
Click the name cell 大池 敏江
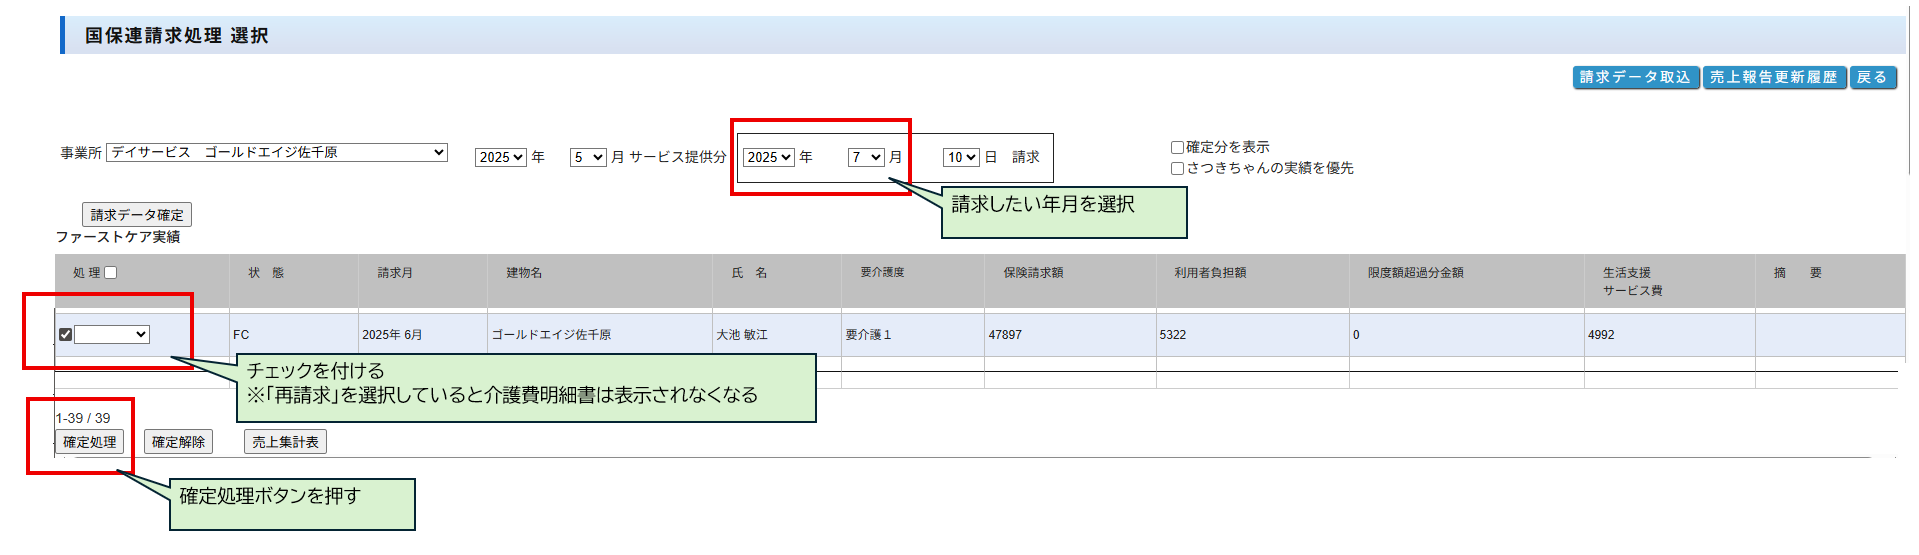(x=742, y=335)
